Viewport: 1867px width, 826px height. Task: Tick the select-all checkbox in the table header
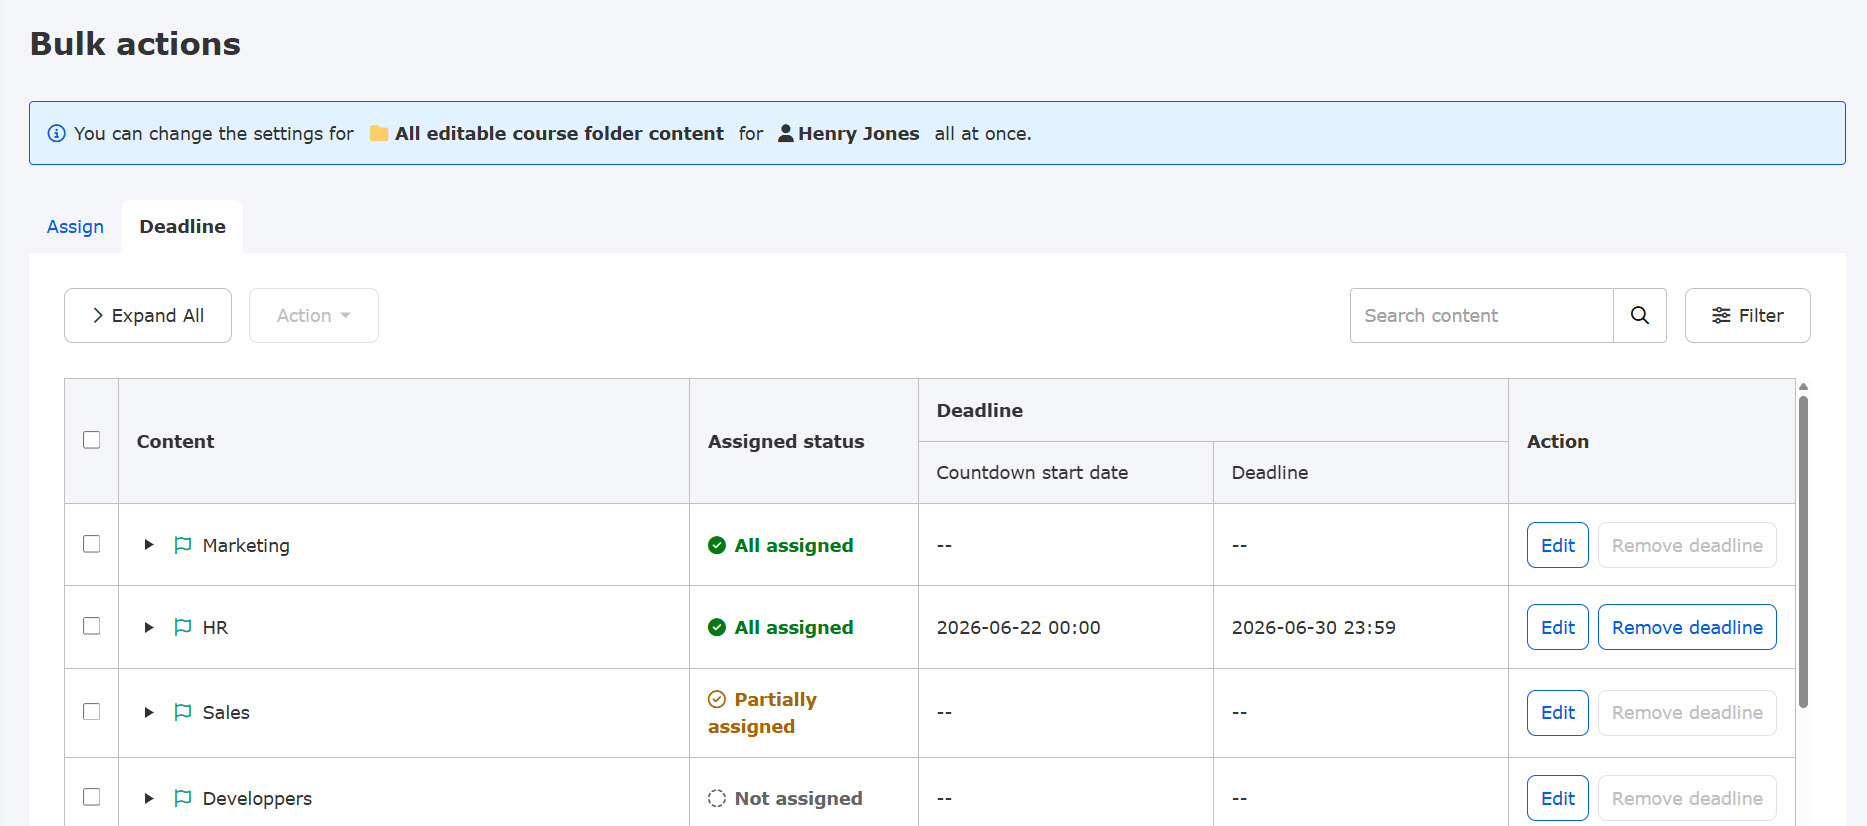(x=92, y=440)
